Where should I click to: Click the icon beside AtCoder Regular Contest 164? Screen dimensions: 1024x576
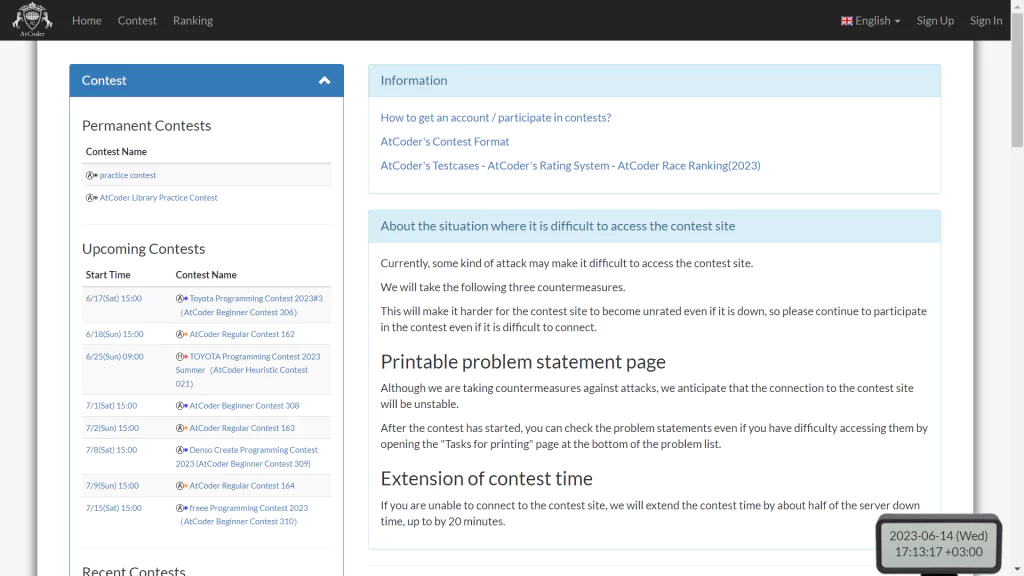[182, 485]
